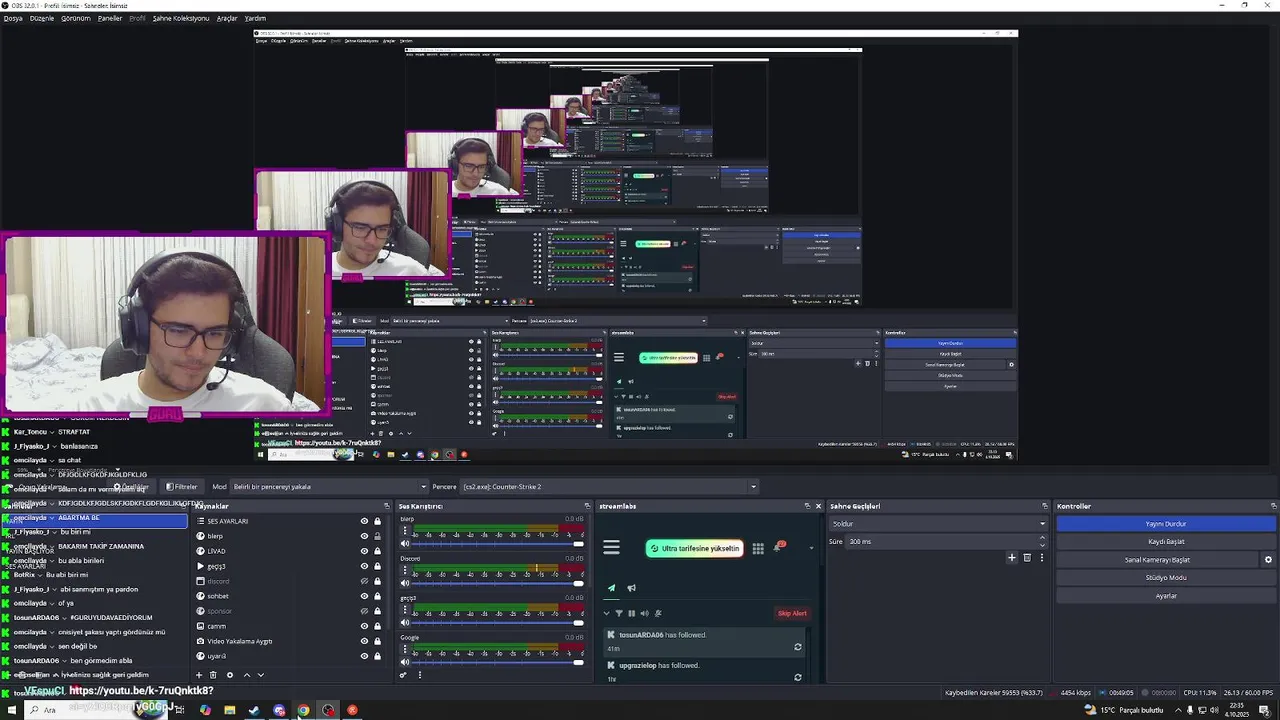Move selected source up
The height and width of the screenshot is (720, 1280).
point(246,675)
